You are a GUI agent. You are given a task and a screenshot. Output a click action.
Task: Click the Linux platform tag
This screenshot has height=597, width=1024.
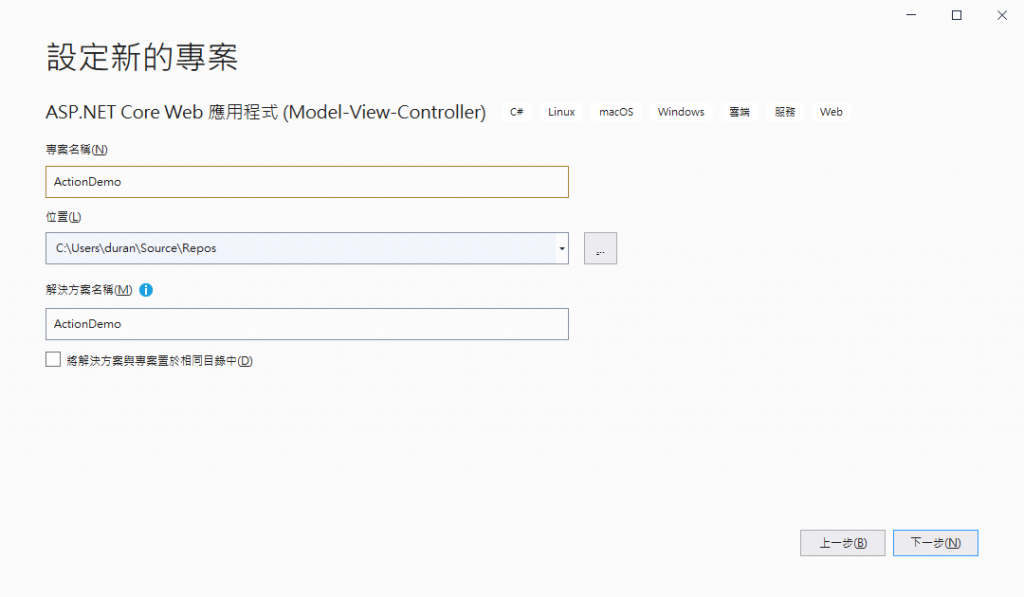pos(561,112)
